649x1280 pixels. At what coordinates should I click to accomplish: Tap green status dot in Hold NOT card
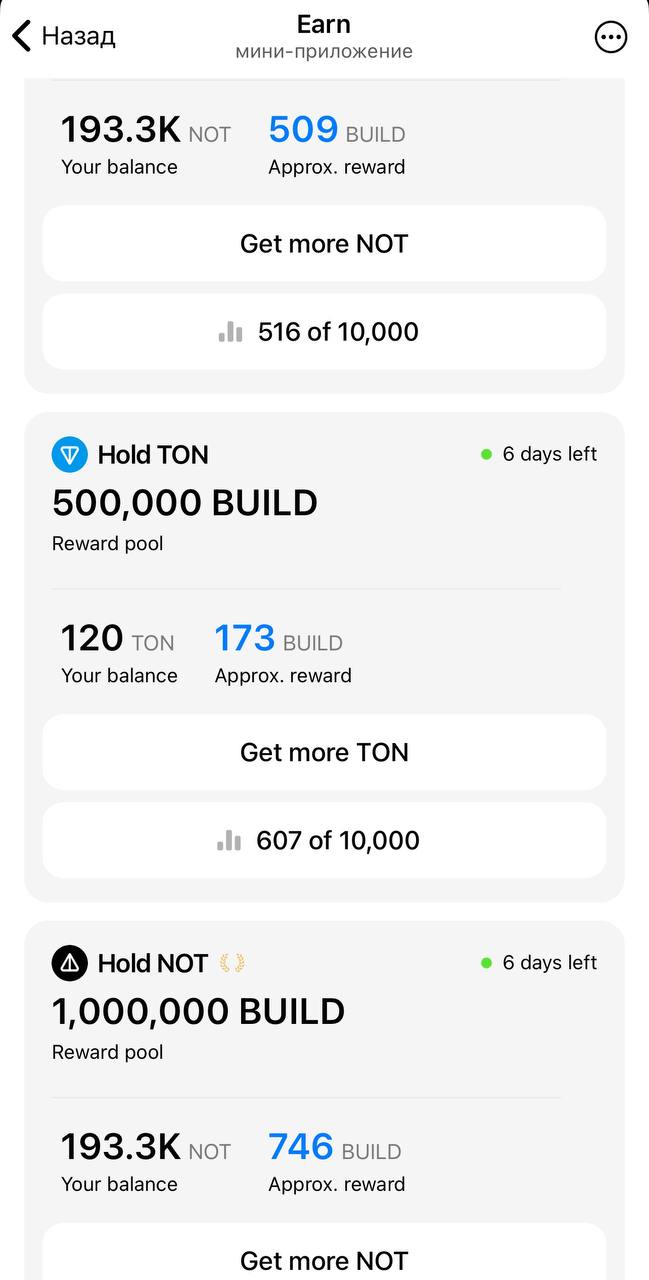pos(487,963)
